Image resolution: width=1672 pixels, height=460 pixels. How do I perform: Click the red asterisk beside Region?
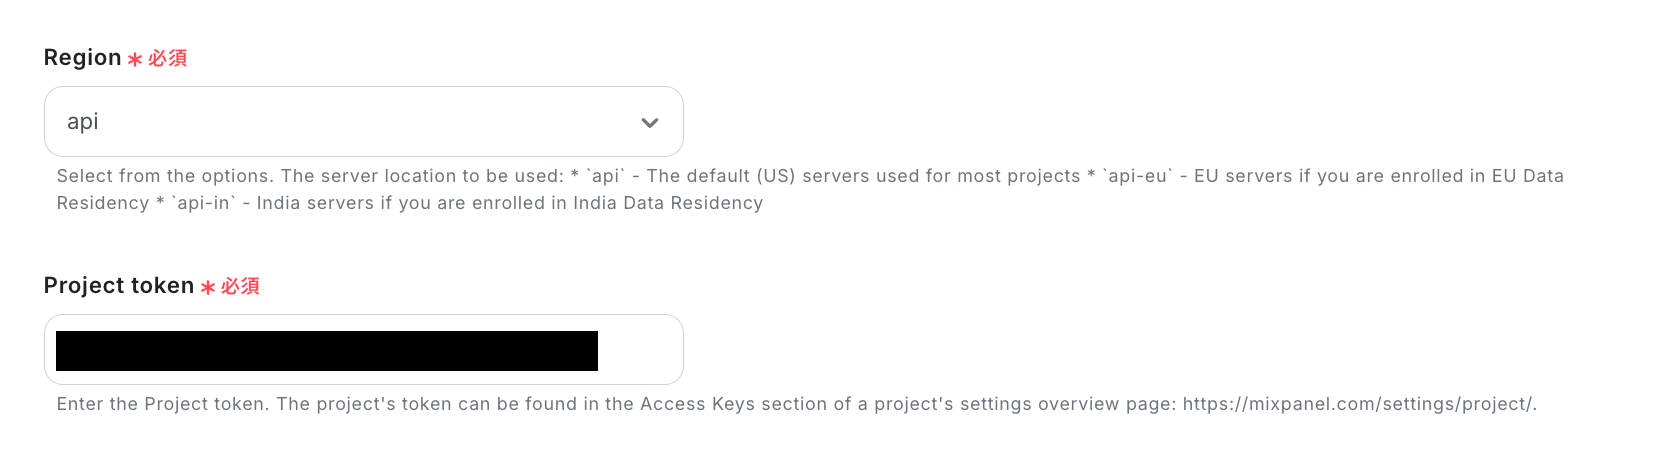tap(135, 60)
